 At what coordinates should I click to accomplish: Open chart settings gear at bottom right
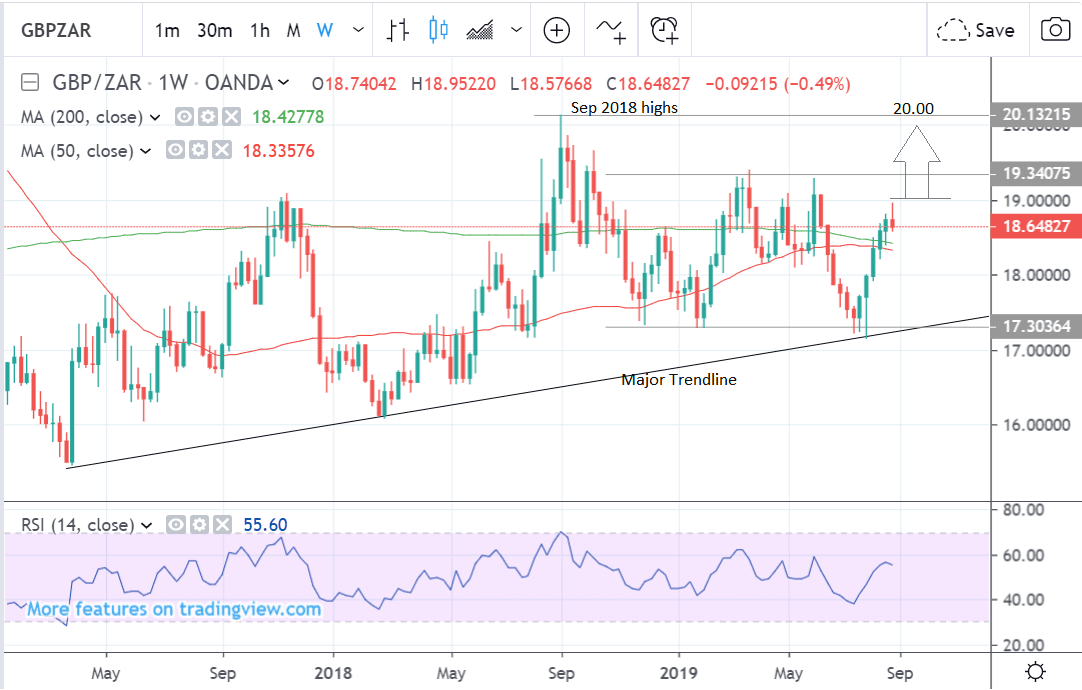pyautogui.click(x=1036, y=671)
